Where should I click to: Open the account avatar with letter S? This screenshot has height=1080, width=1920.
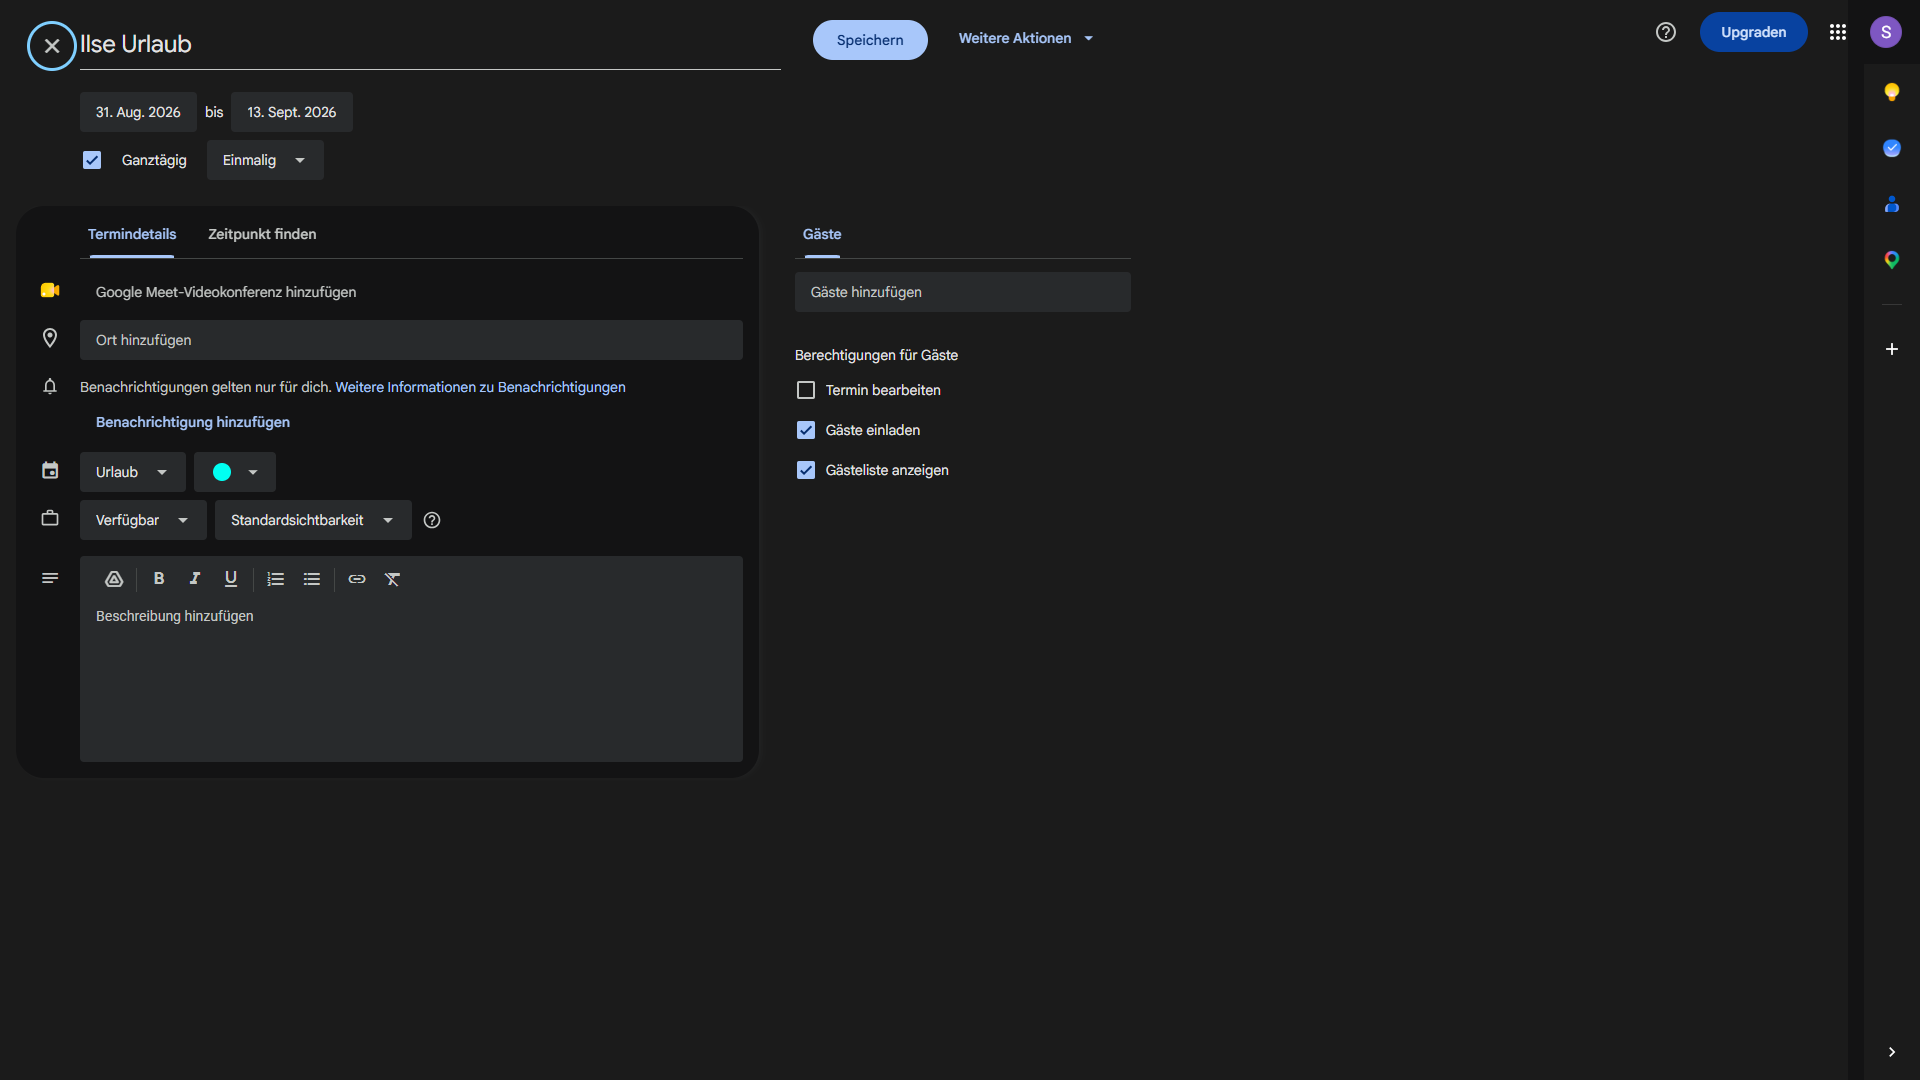point(1886,32)
